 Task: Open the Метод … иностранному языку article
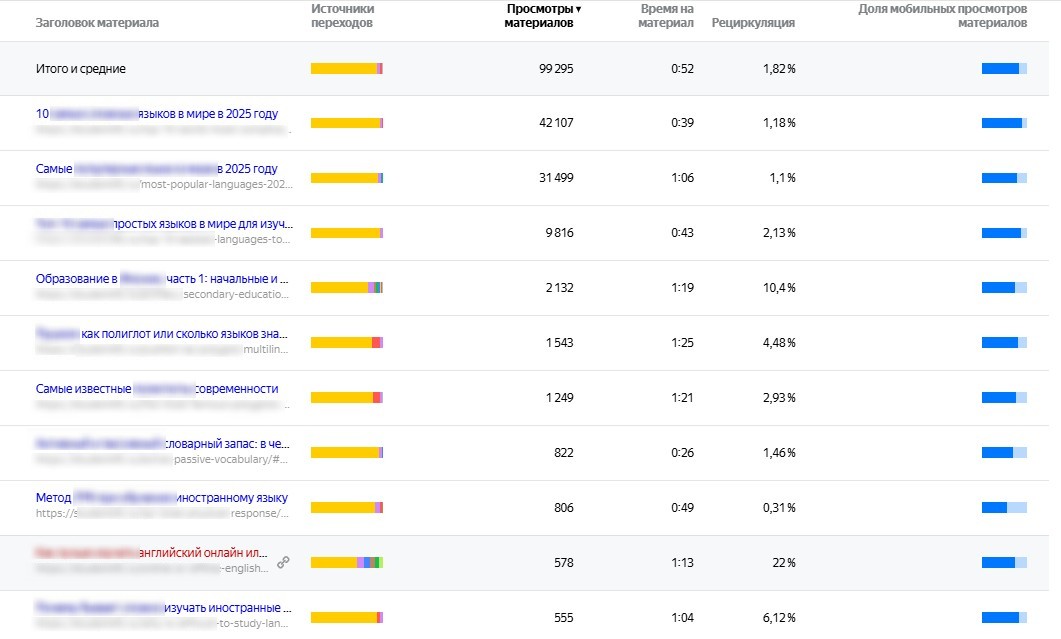pos(162,498)
